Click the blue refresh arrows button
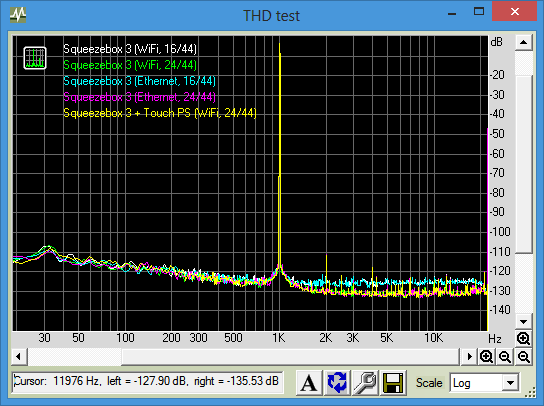This screenshot has width=544, height=406. click(337, 382)
